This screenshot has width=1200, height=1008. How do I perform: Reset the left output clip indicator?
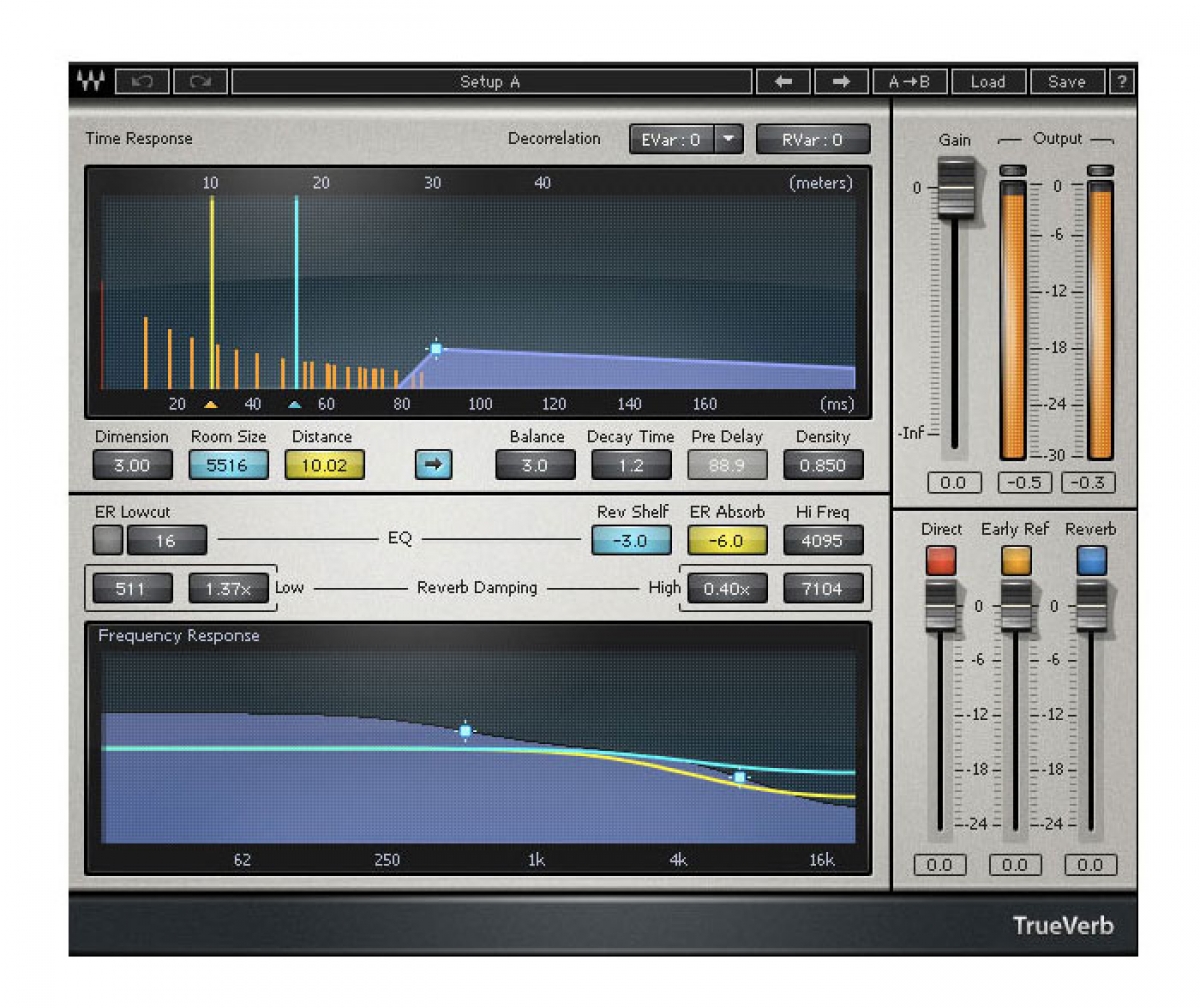pos(1013,171)
